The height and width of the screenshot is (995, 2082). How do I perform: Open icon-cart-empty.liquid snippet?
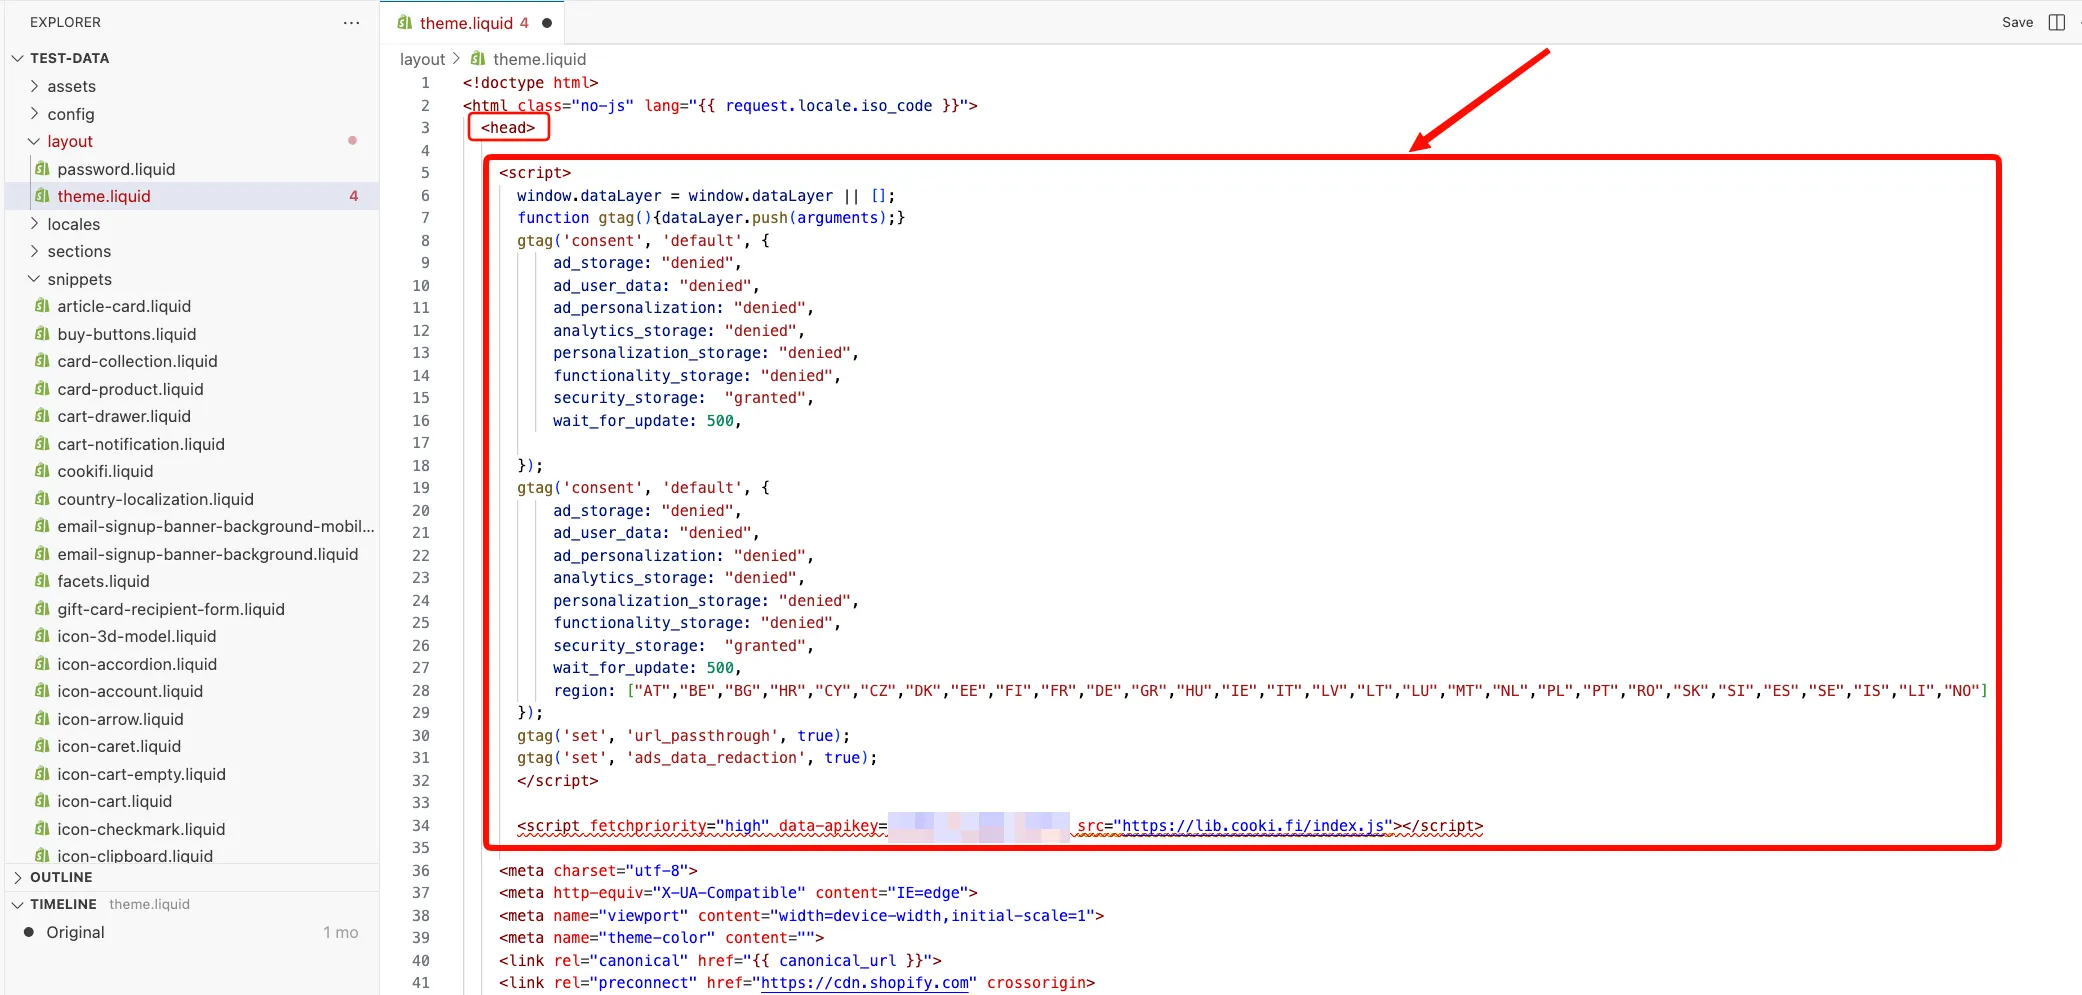141,774
